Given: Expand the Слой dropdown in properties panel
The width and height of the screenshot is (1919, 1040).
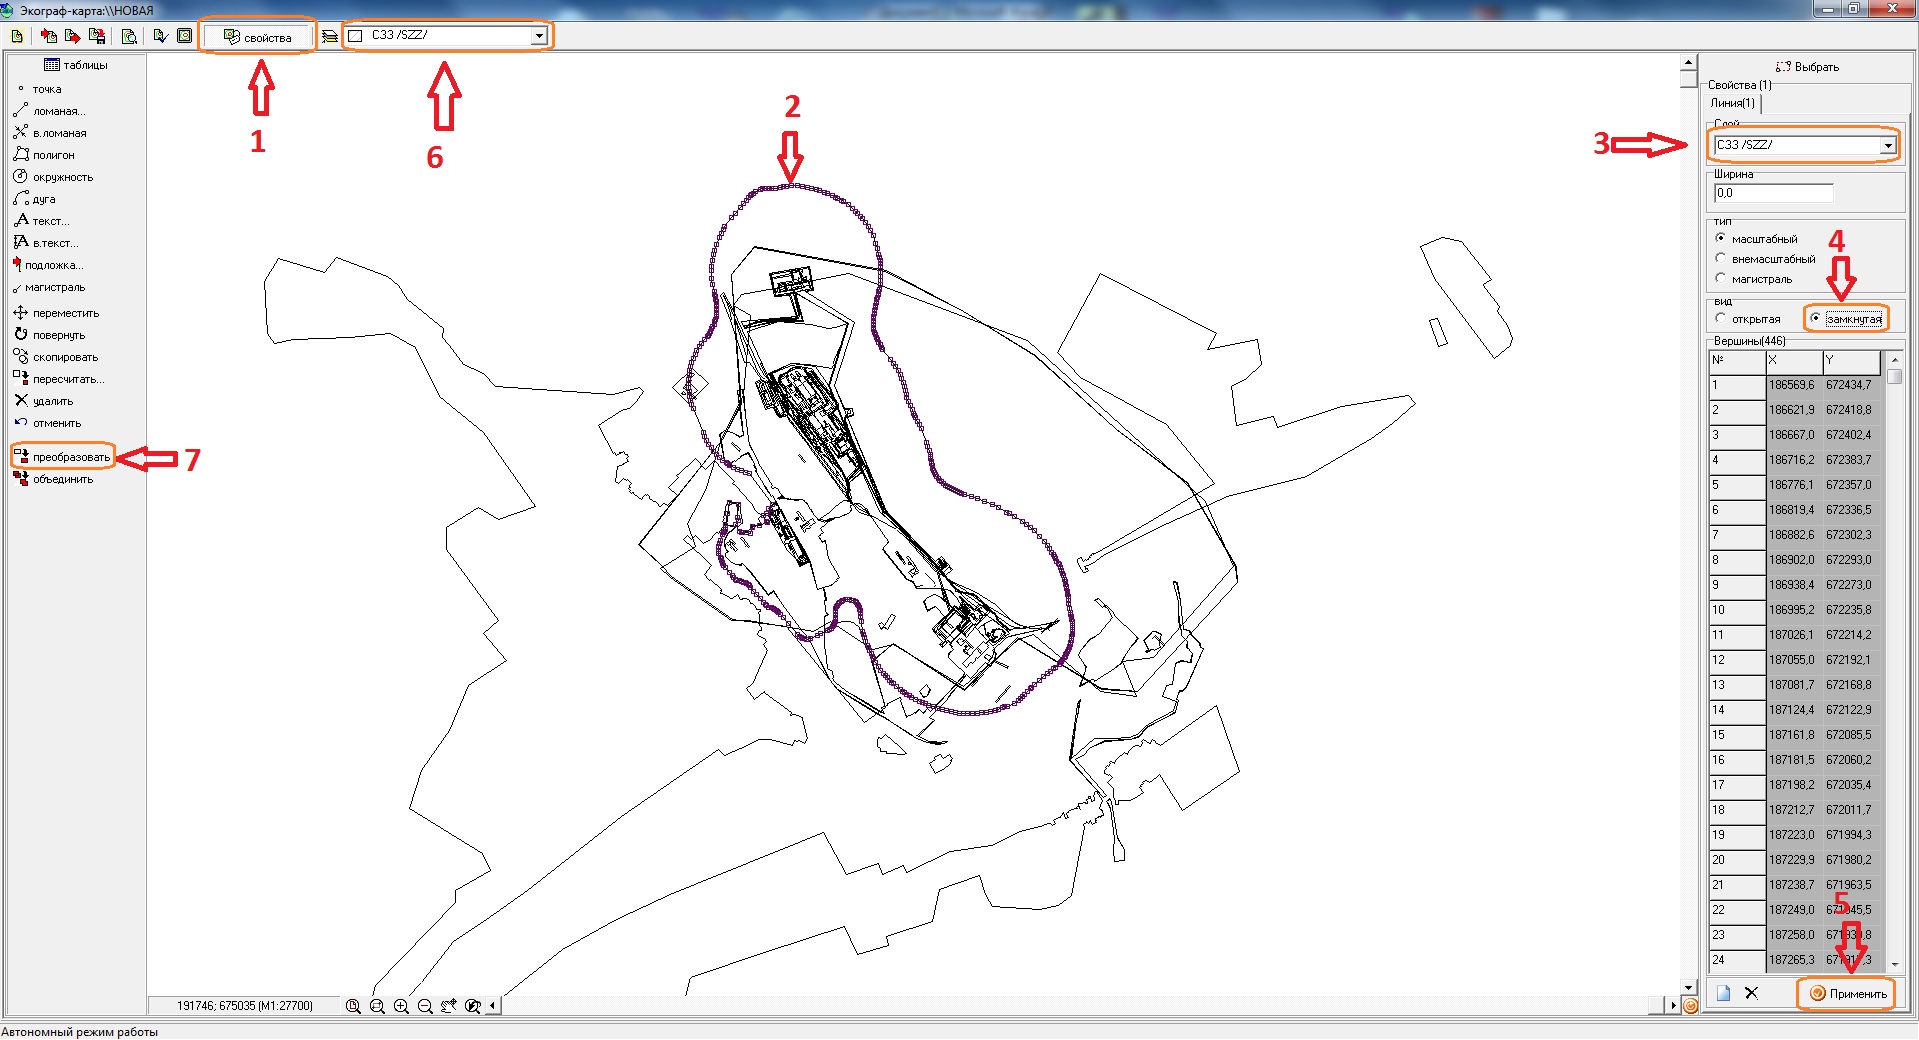Looking at the screenshot, I should click(x=1887, y=146).
